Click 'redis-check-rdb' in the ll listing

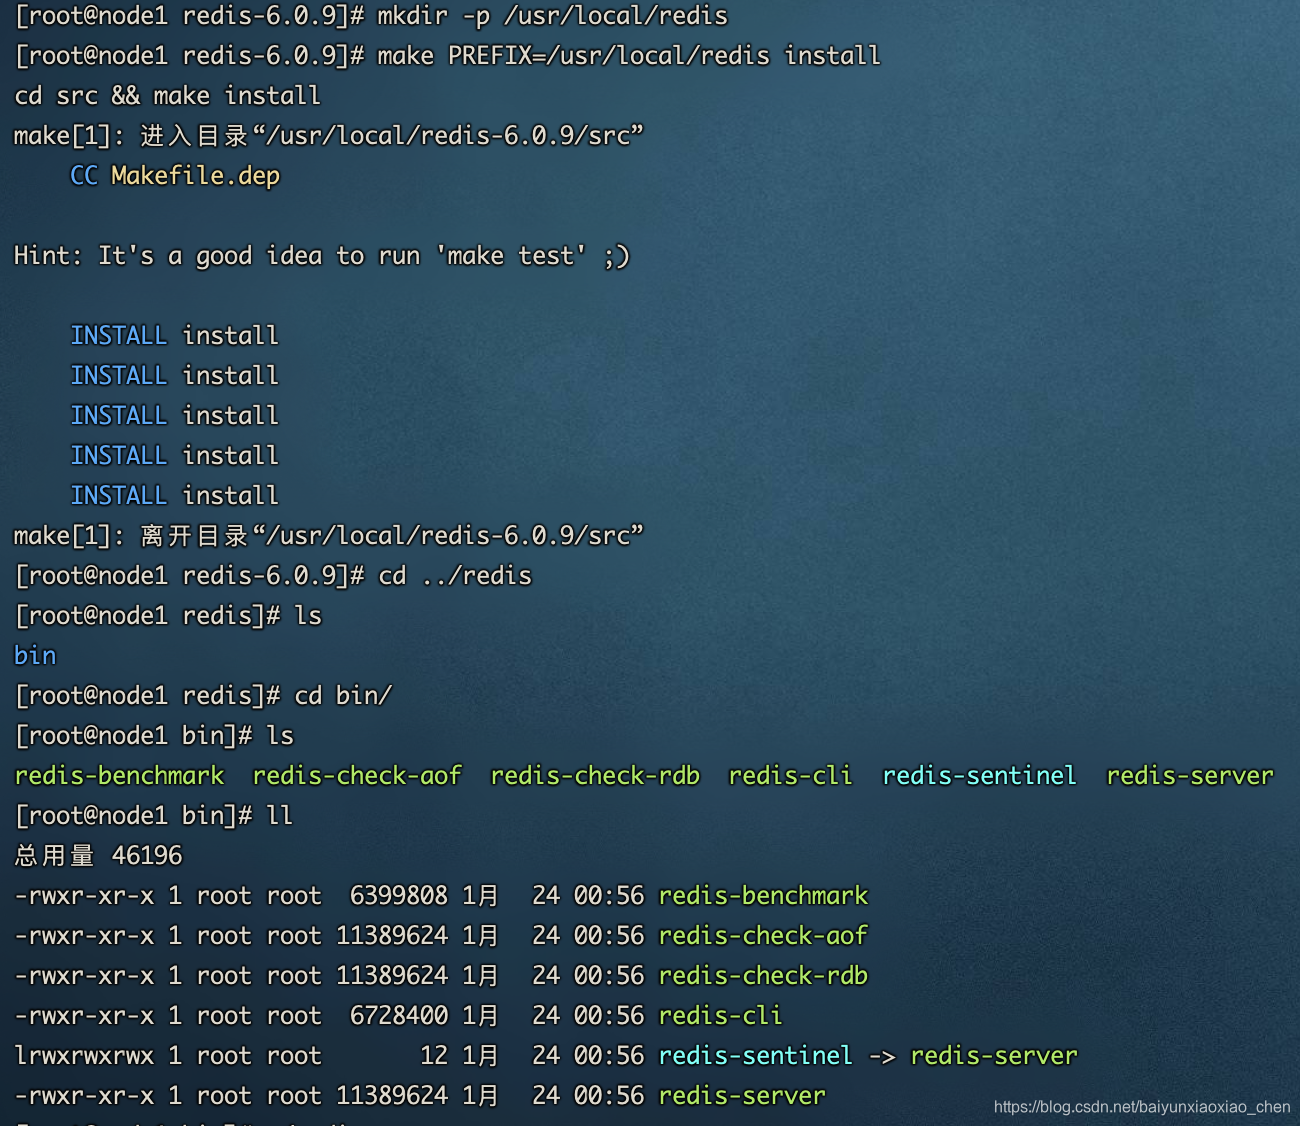[x=763, y=976]
